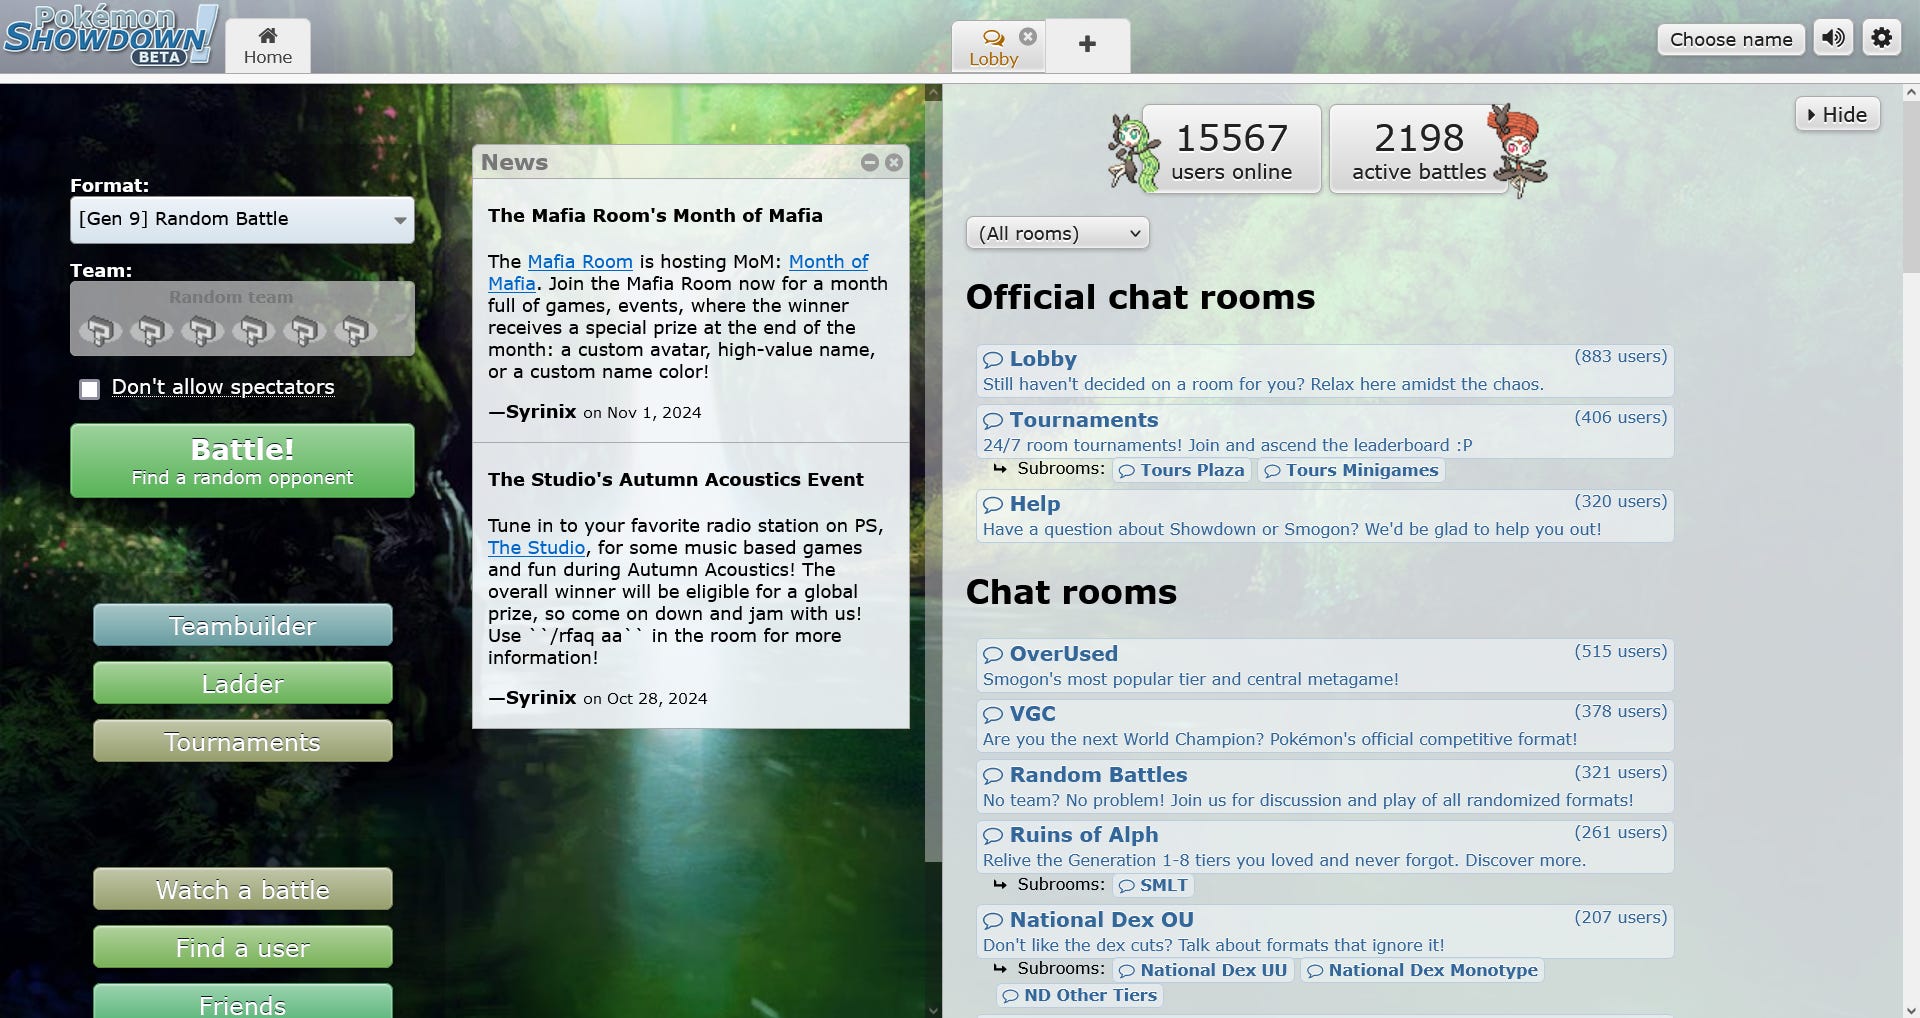Open the settings gear icon
Image resolution: width=1920 pixels, height=1018 pixels.
click(1881, 37)
